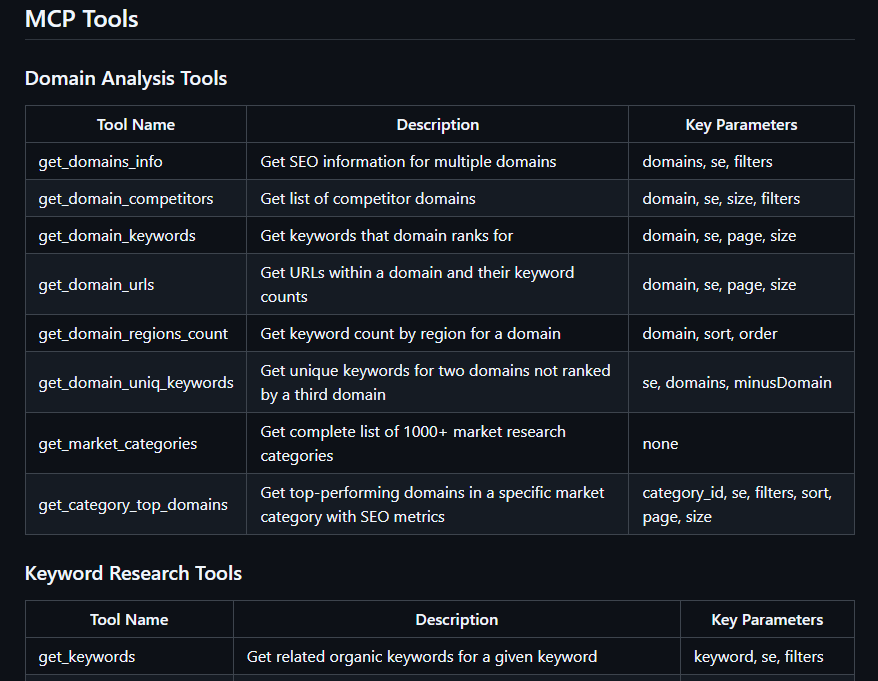The image size is (878, 681).
Task: Click the MCP Tools heading
Action: click(x=82, y=19)
